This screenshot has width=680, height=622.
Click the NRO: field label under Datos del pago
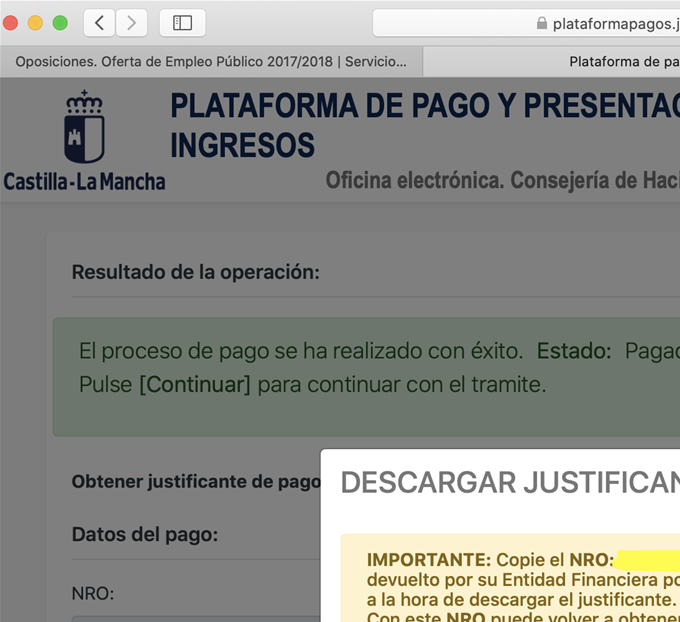click(x=93, y=593)
